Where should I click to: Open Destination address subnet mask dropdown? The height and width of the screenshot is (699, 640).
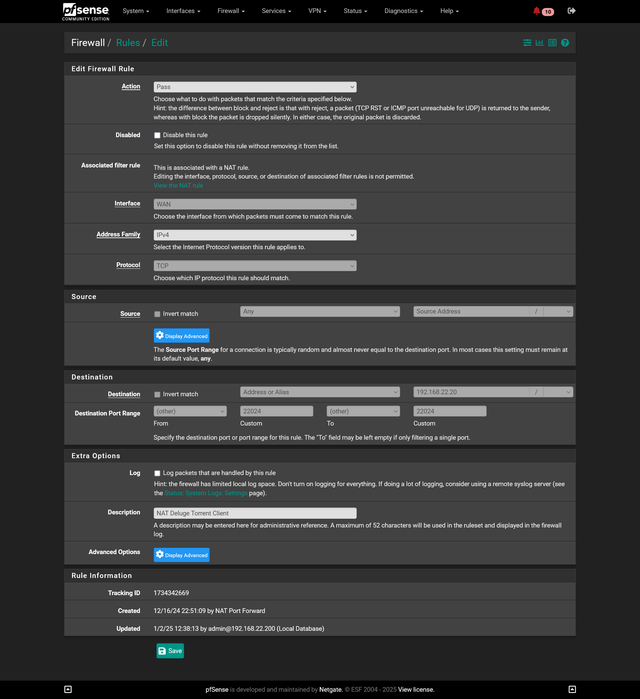point(558,392)
